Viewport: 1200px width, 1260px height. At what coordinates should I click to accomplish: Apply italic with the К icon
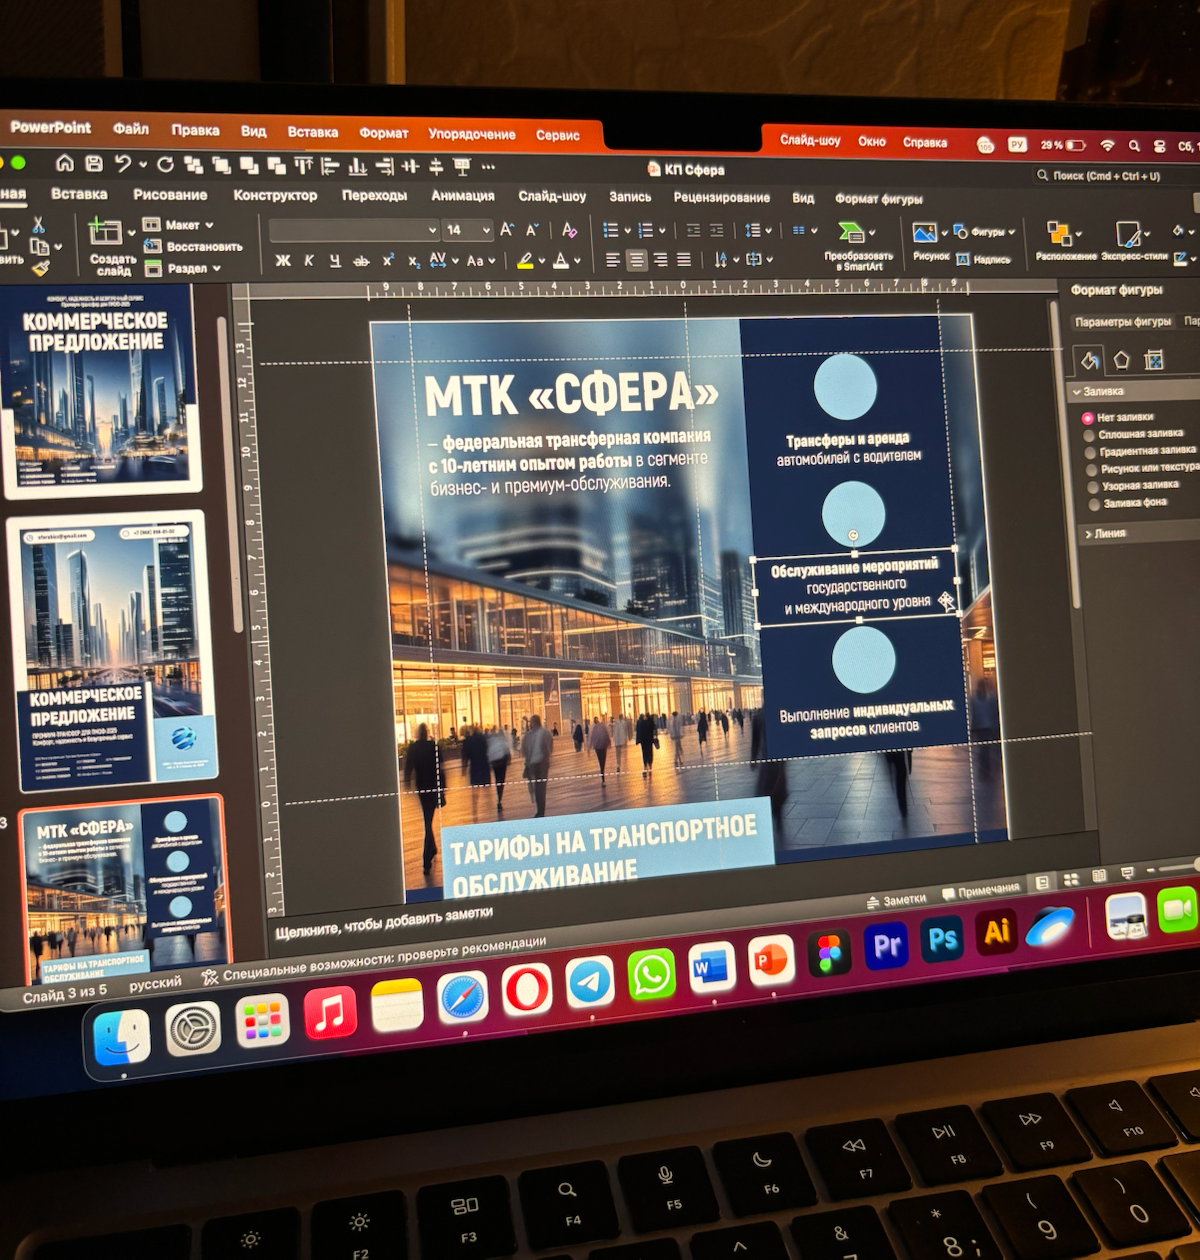coord(309,260)
